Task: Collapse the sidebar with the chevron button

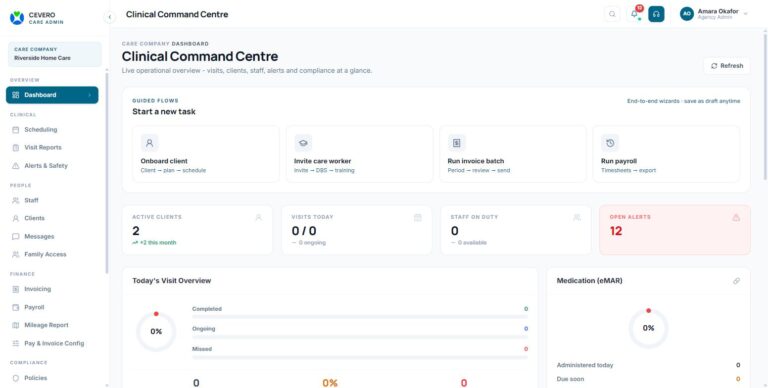Action: [x=110, y=17]
